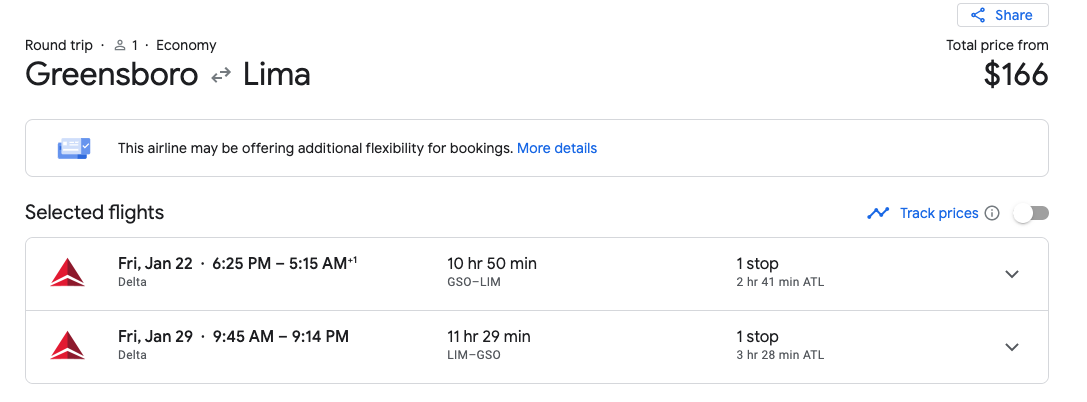Click the Track prices trend-line icon
The width and height of the screenshot is (1087, 402).
coord(878,213)
